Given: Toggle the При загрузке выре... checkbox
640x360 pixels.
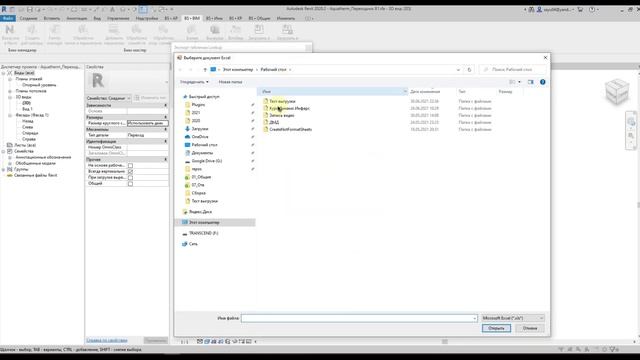Looking at the screenshot, I should point(130,178).
